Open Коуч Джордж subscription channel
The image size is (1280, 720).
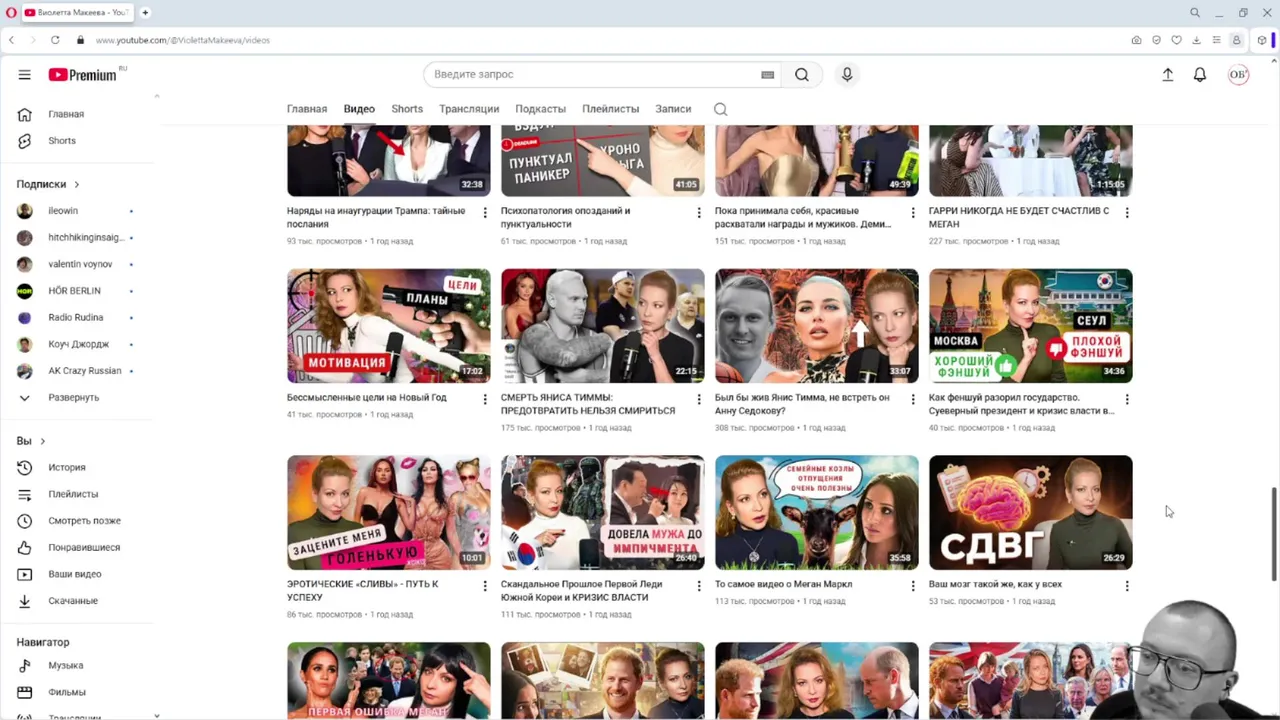click(x=78, y=344)
